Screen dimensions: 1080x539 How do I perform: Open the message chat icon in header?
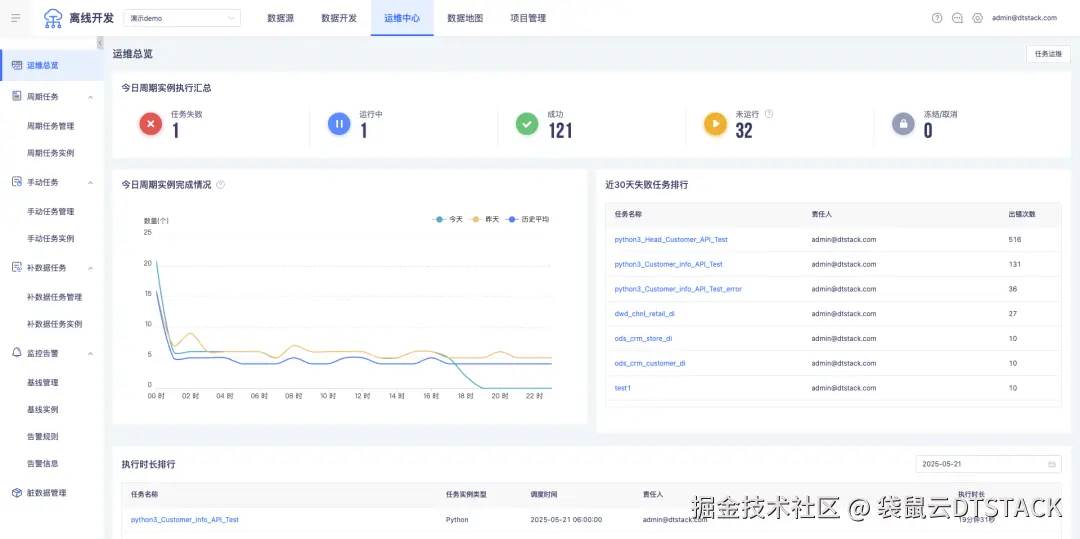pyautogui.click(x=957, y=19)
